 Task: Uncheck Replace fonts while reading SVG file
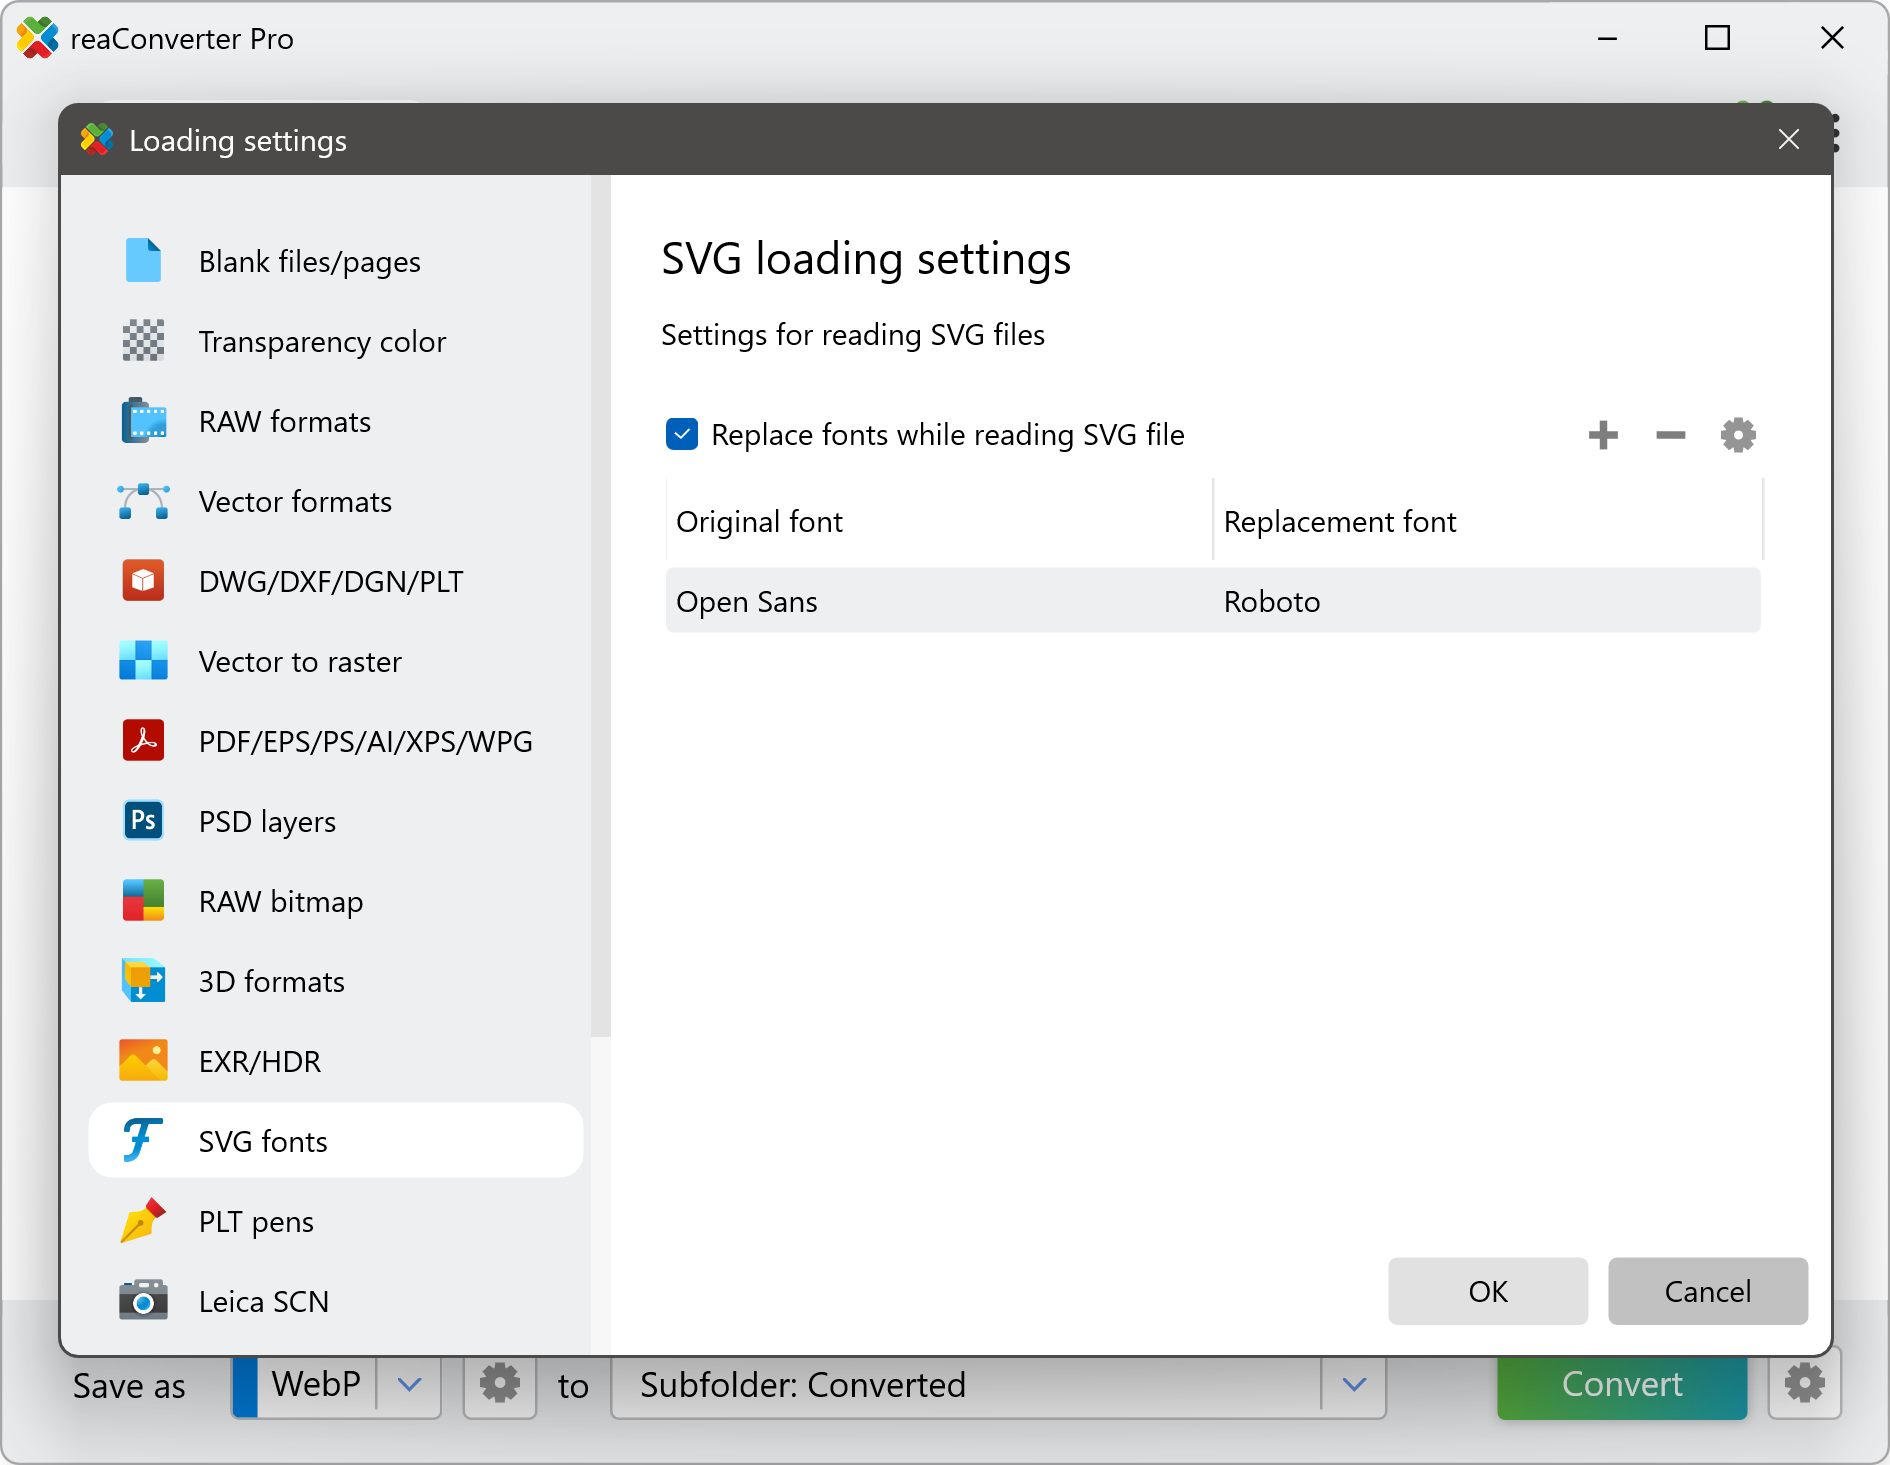tap(682, 435)
